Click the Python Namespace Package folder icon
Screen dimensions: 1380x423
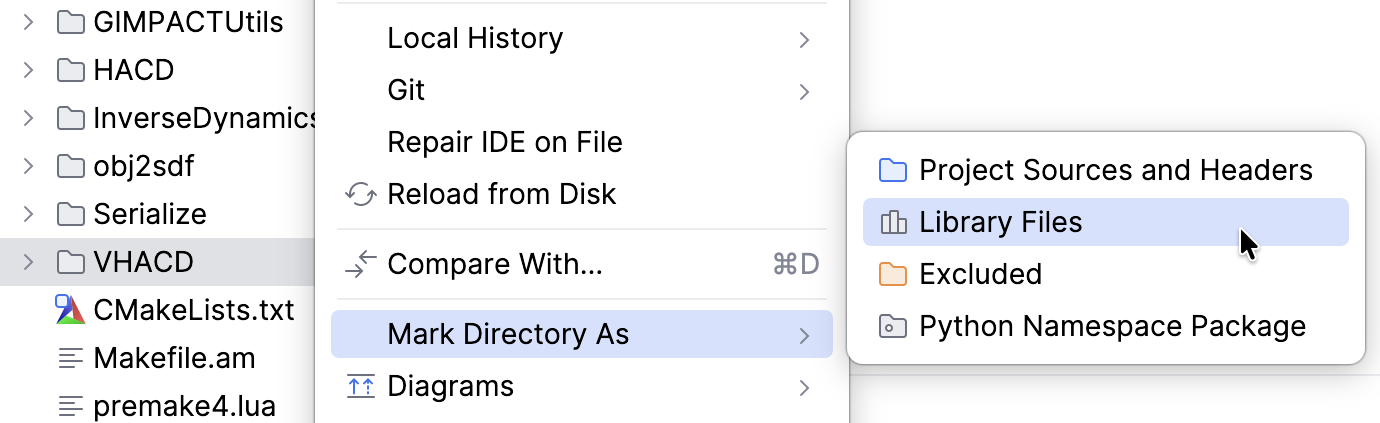[892, 326]
